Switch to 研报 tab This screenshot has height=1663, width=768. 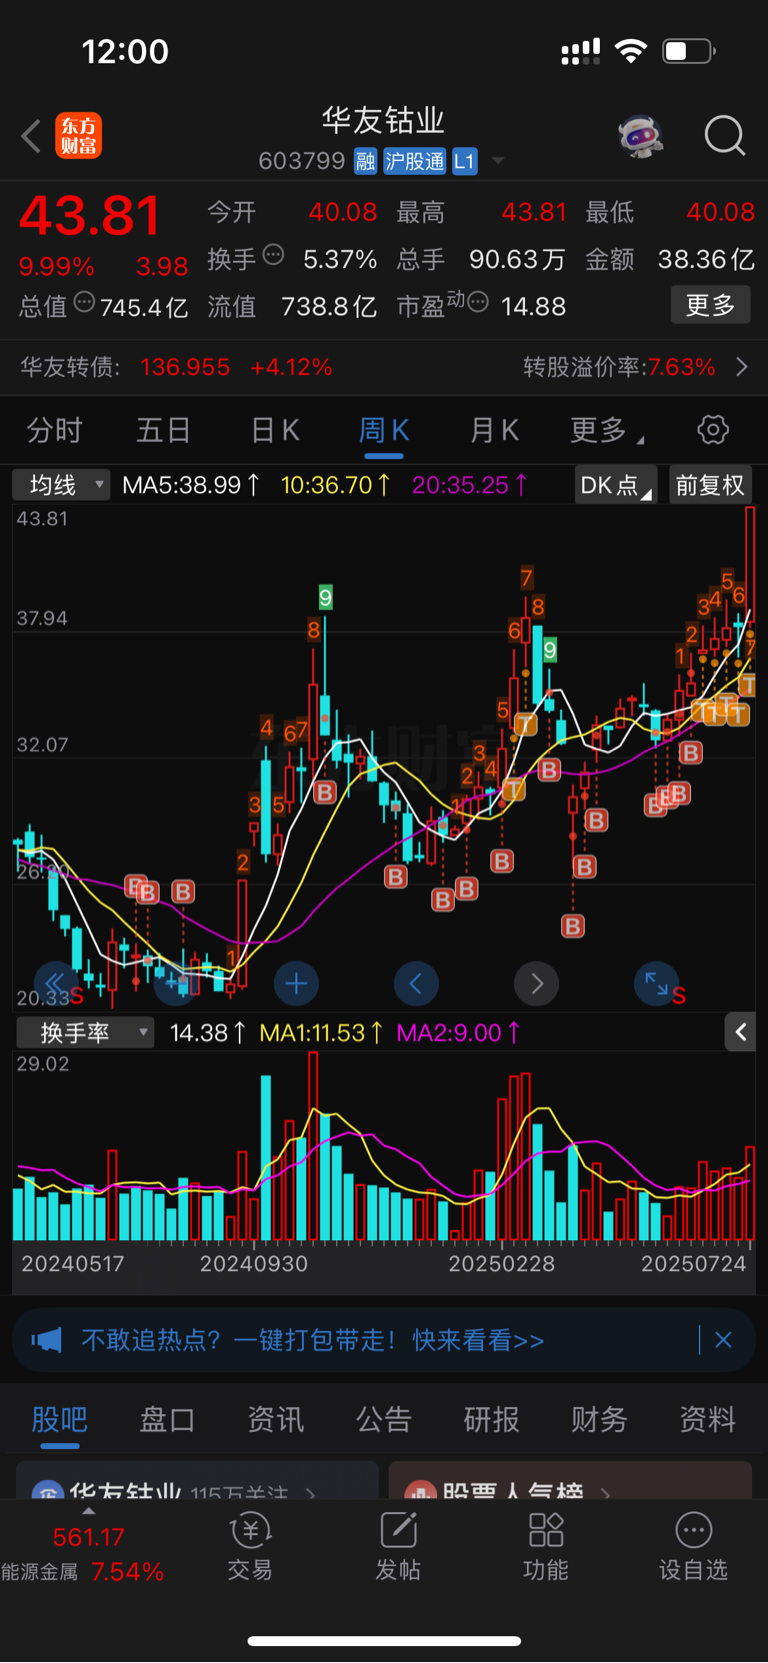(x=492, y=1419)
